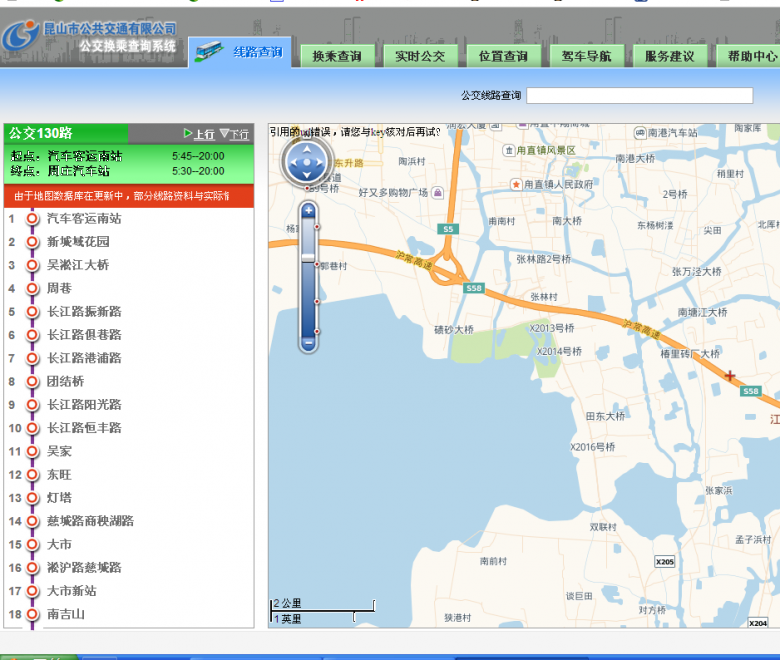
Task: Select stop 大市新站 in the route list
Action: [71, 591]
